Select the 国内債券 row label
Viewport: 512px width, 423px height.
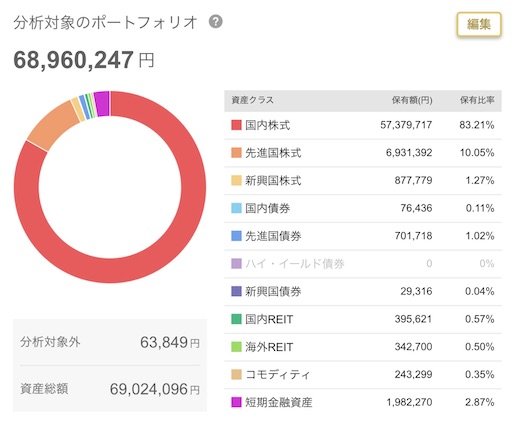268,208
